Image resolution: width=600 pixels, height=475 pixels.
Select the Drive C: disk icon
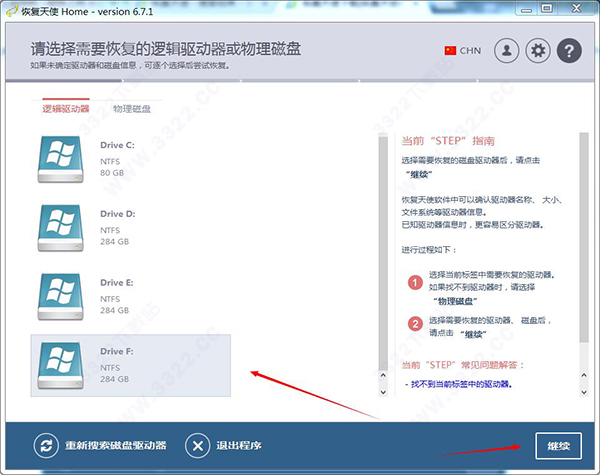tap(60, 159)
